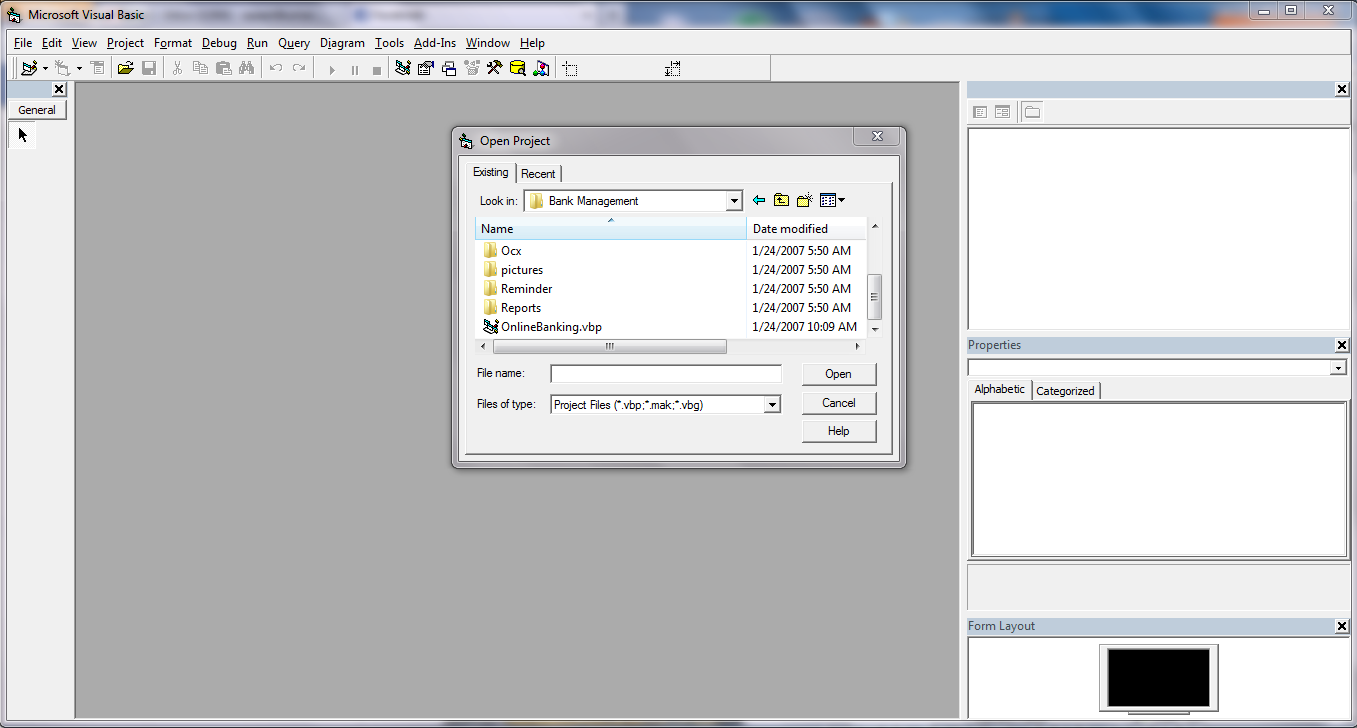The image size is (1357, 728).
Task: Switch to the Recent tab
Action: coord(538,173)
